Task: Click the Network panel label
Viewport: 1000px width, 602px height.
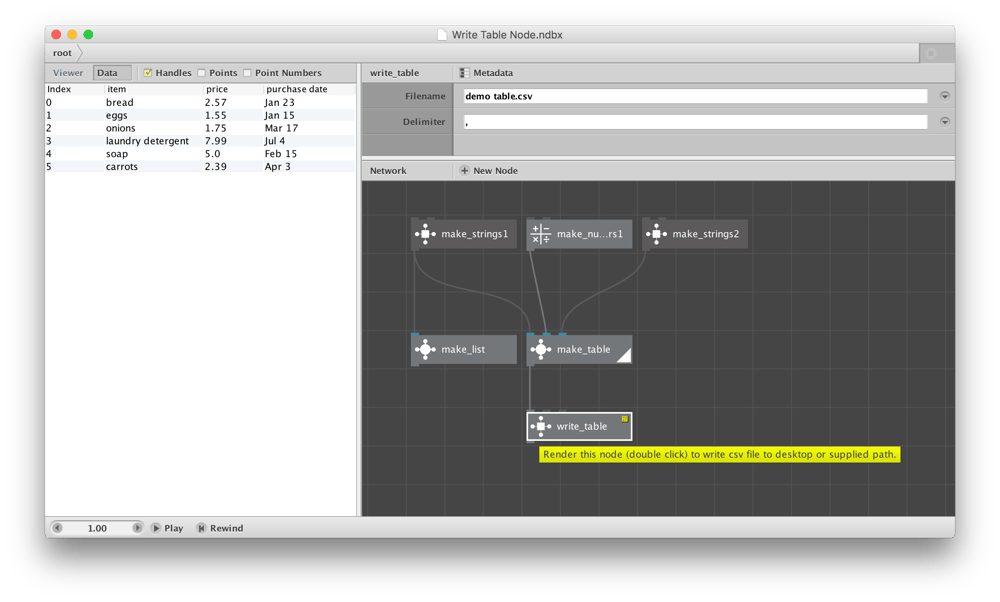Action: click(388, 170)
